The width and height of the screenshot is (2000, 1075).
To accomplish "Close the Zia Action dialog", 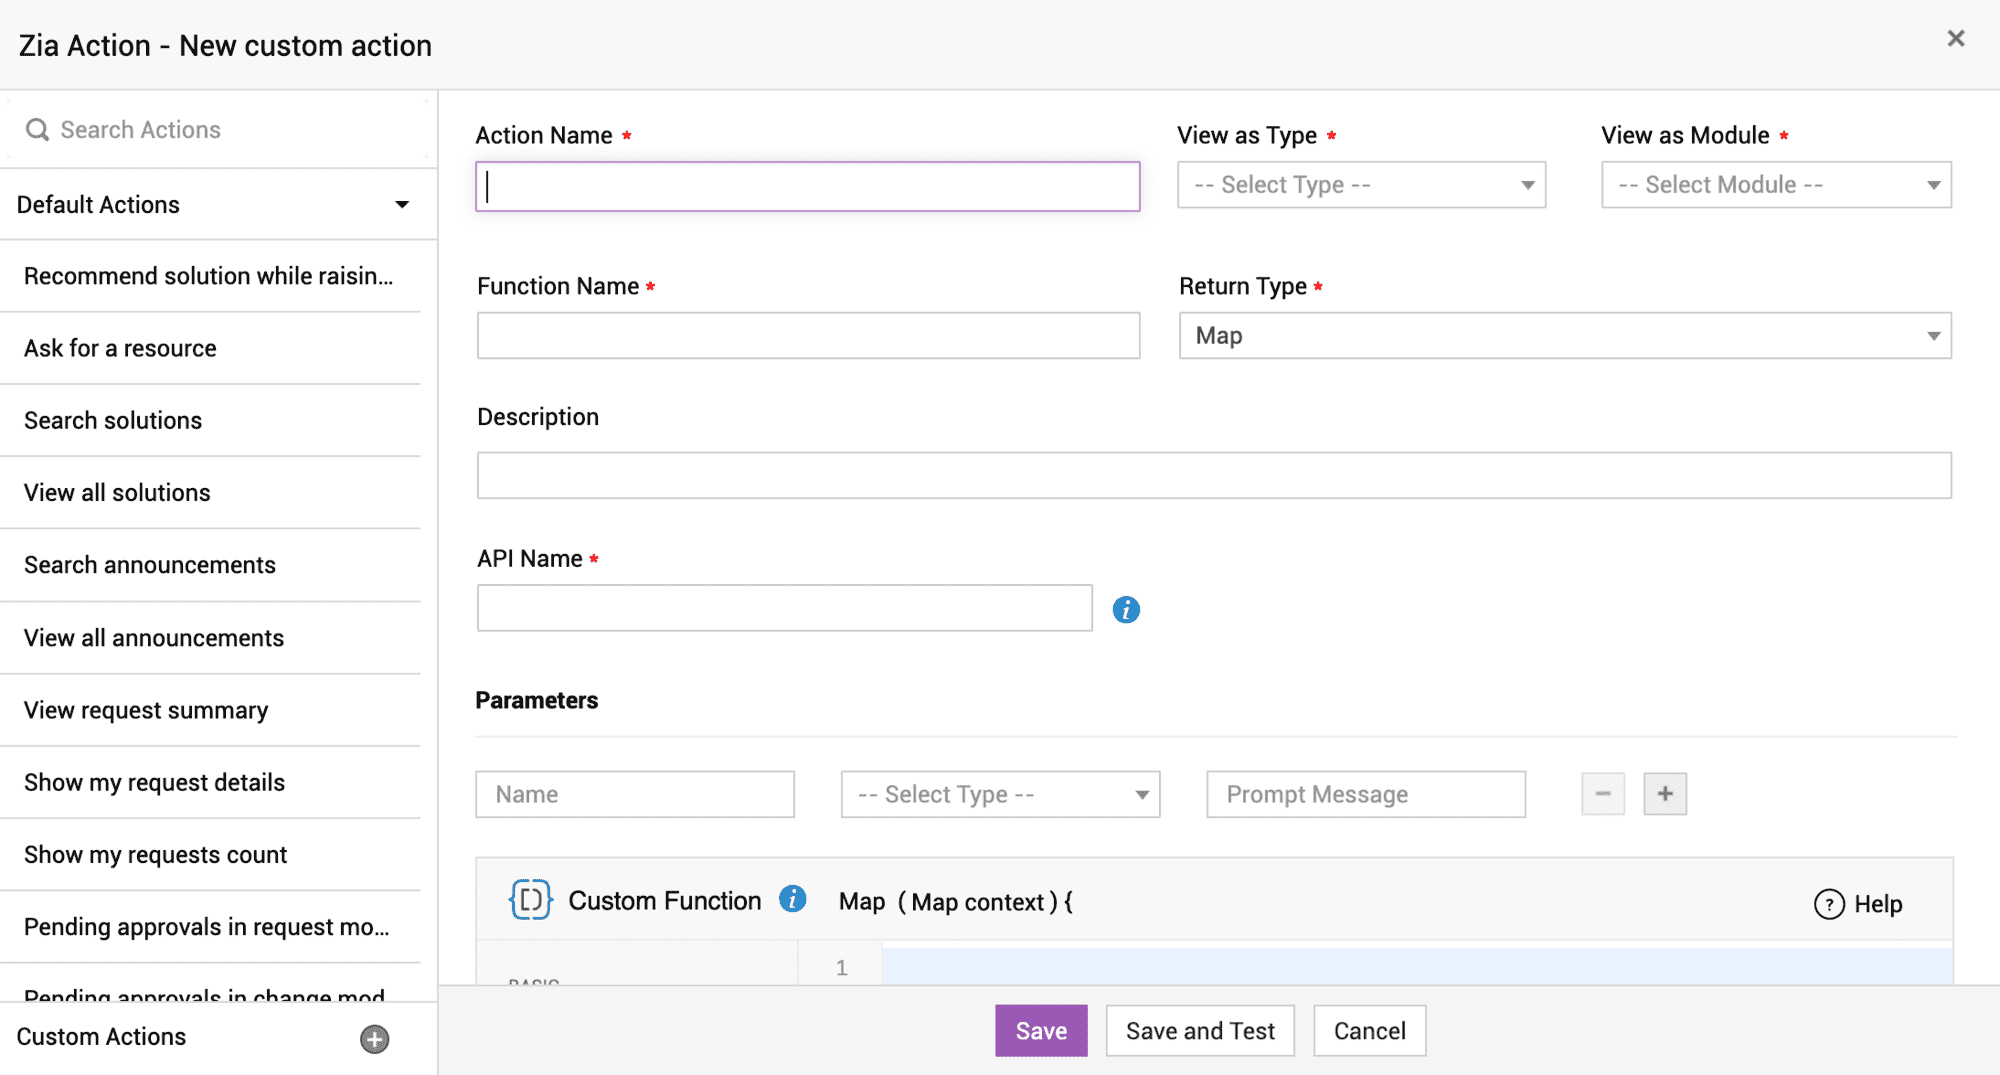I will [x=1956, y=39].
